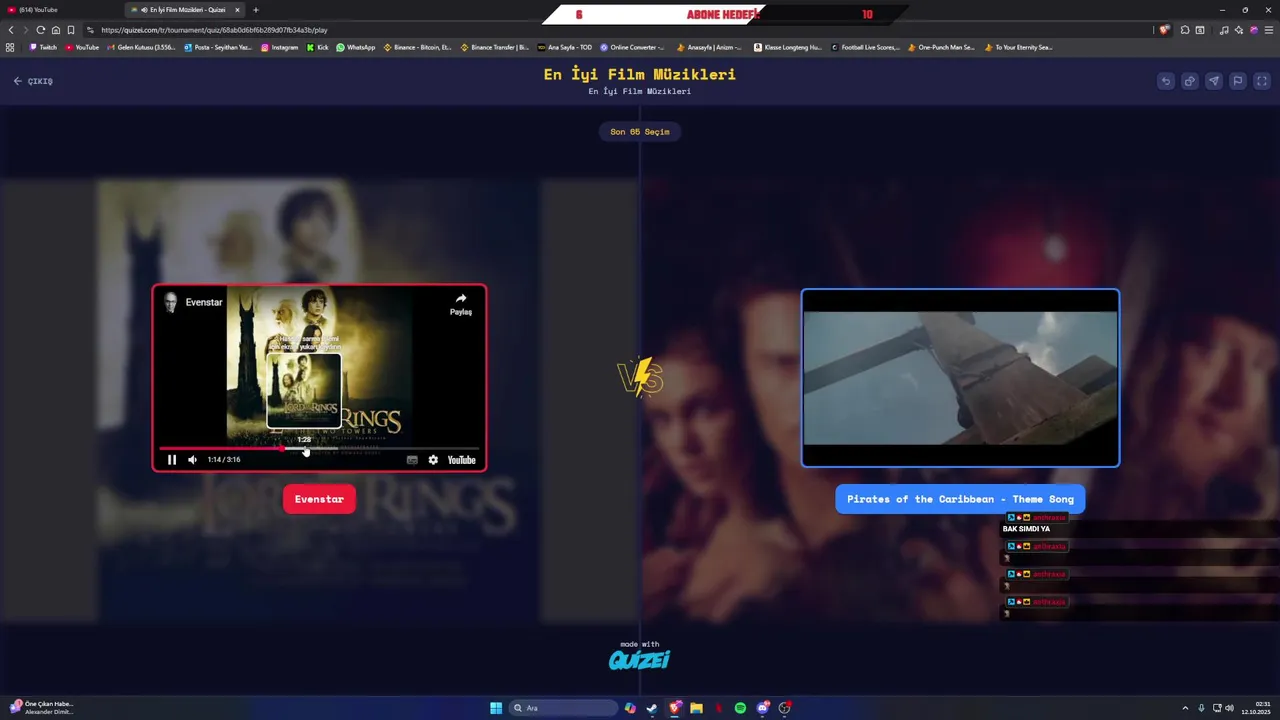1280x720 pixels.
Task: Open File Explorer from the taskbar
Action: pos(697,708)
